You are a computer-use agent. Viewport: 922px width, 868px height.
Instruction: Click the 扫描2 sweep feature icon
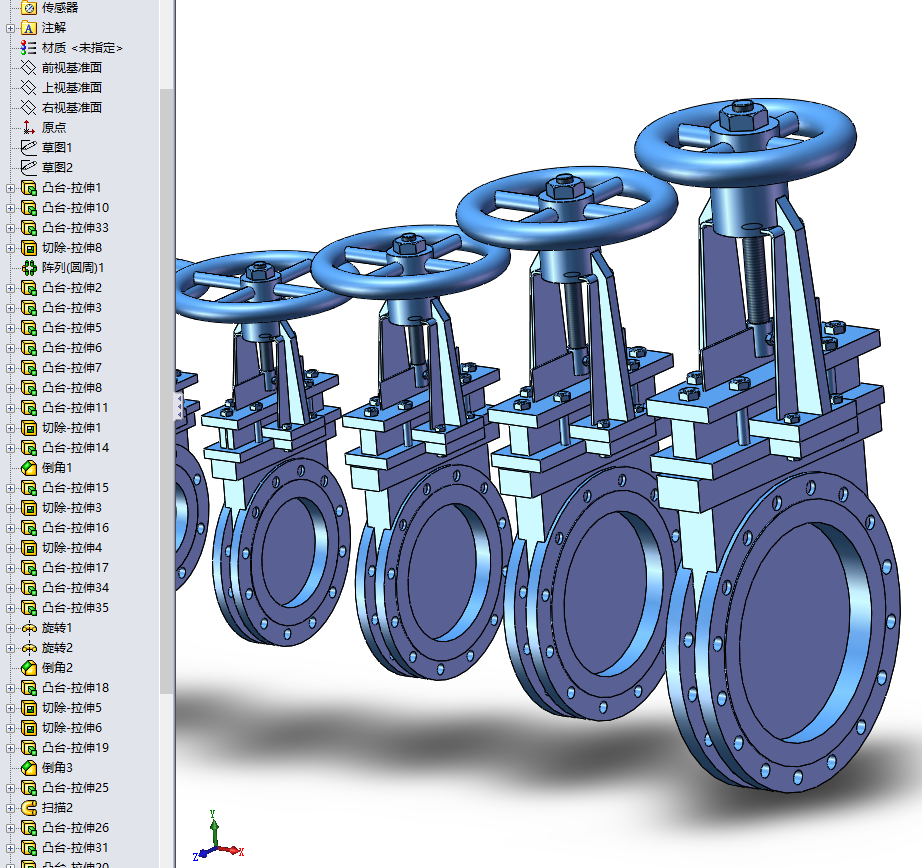click(x=28, y=807)
